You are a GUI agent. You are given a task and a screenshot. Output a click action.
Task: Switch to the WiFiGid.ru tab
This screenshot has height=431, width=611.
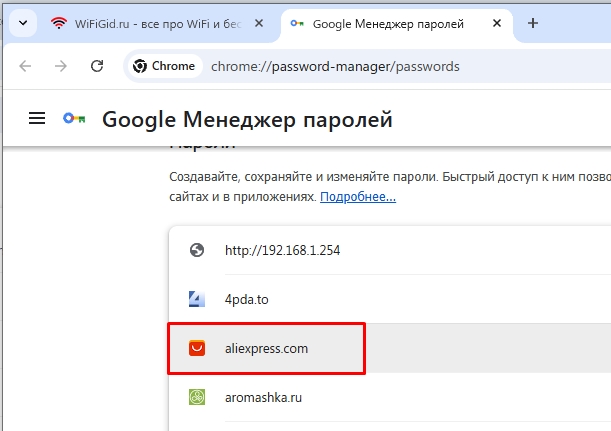click(x=150, y=23)
